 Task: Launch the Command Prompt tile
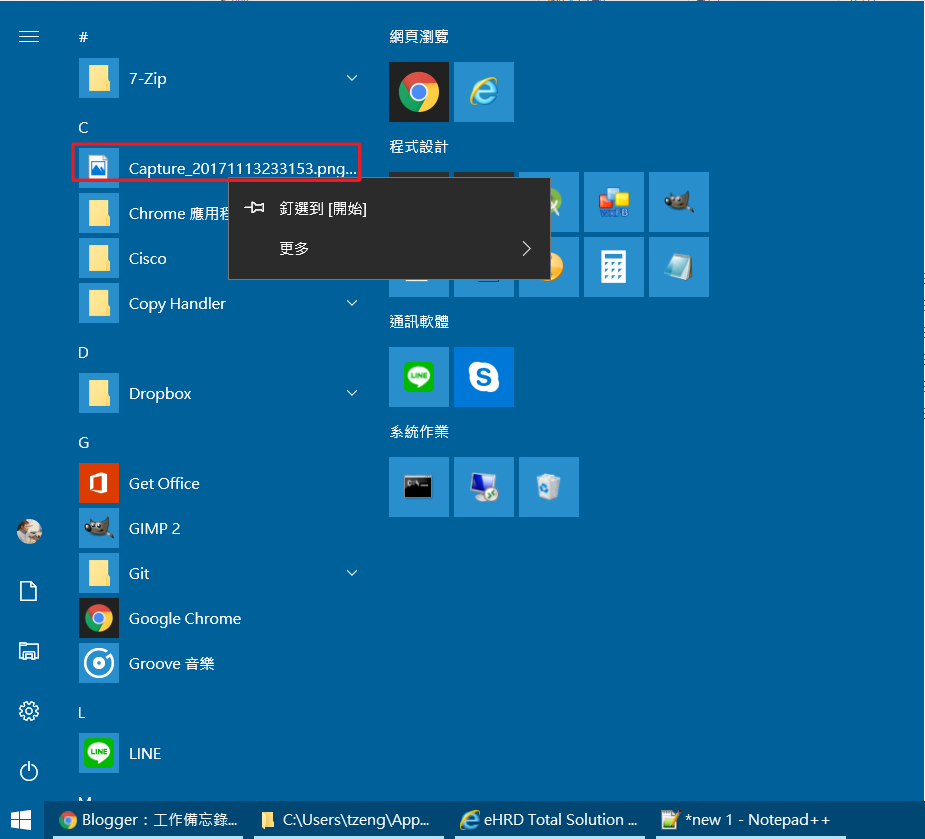coord(418,487)
